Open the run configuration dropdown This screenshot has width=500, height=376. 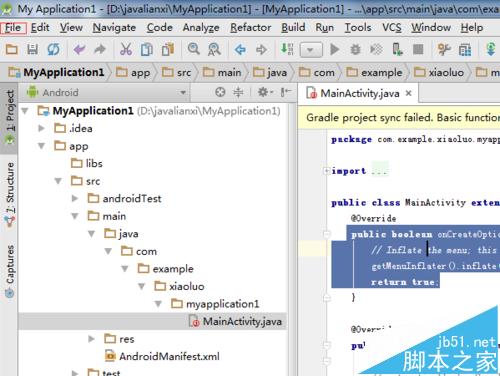pyautogui.click(x=311, y=50)
